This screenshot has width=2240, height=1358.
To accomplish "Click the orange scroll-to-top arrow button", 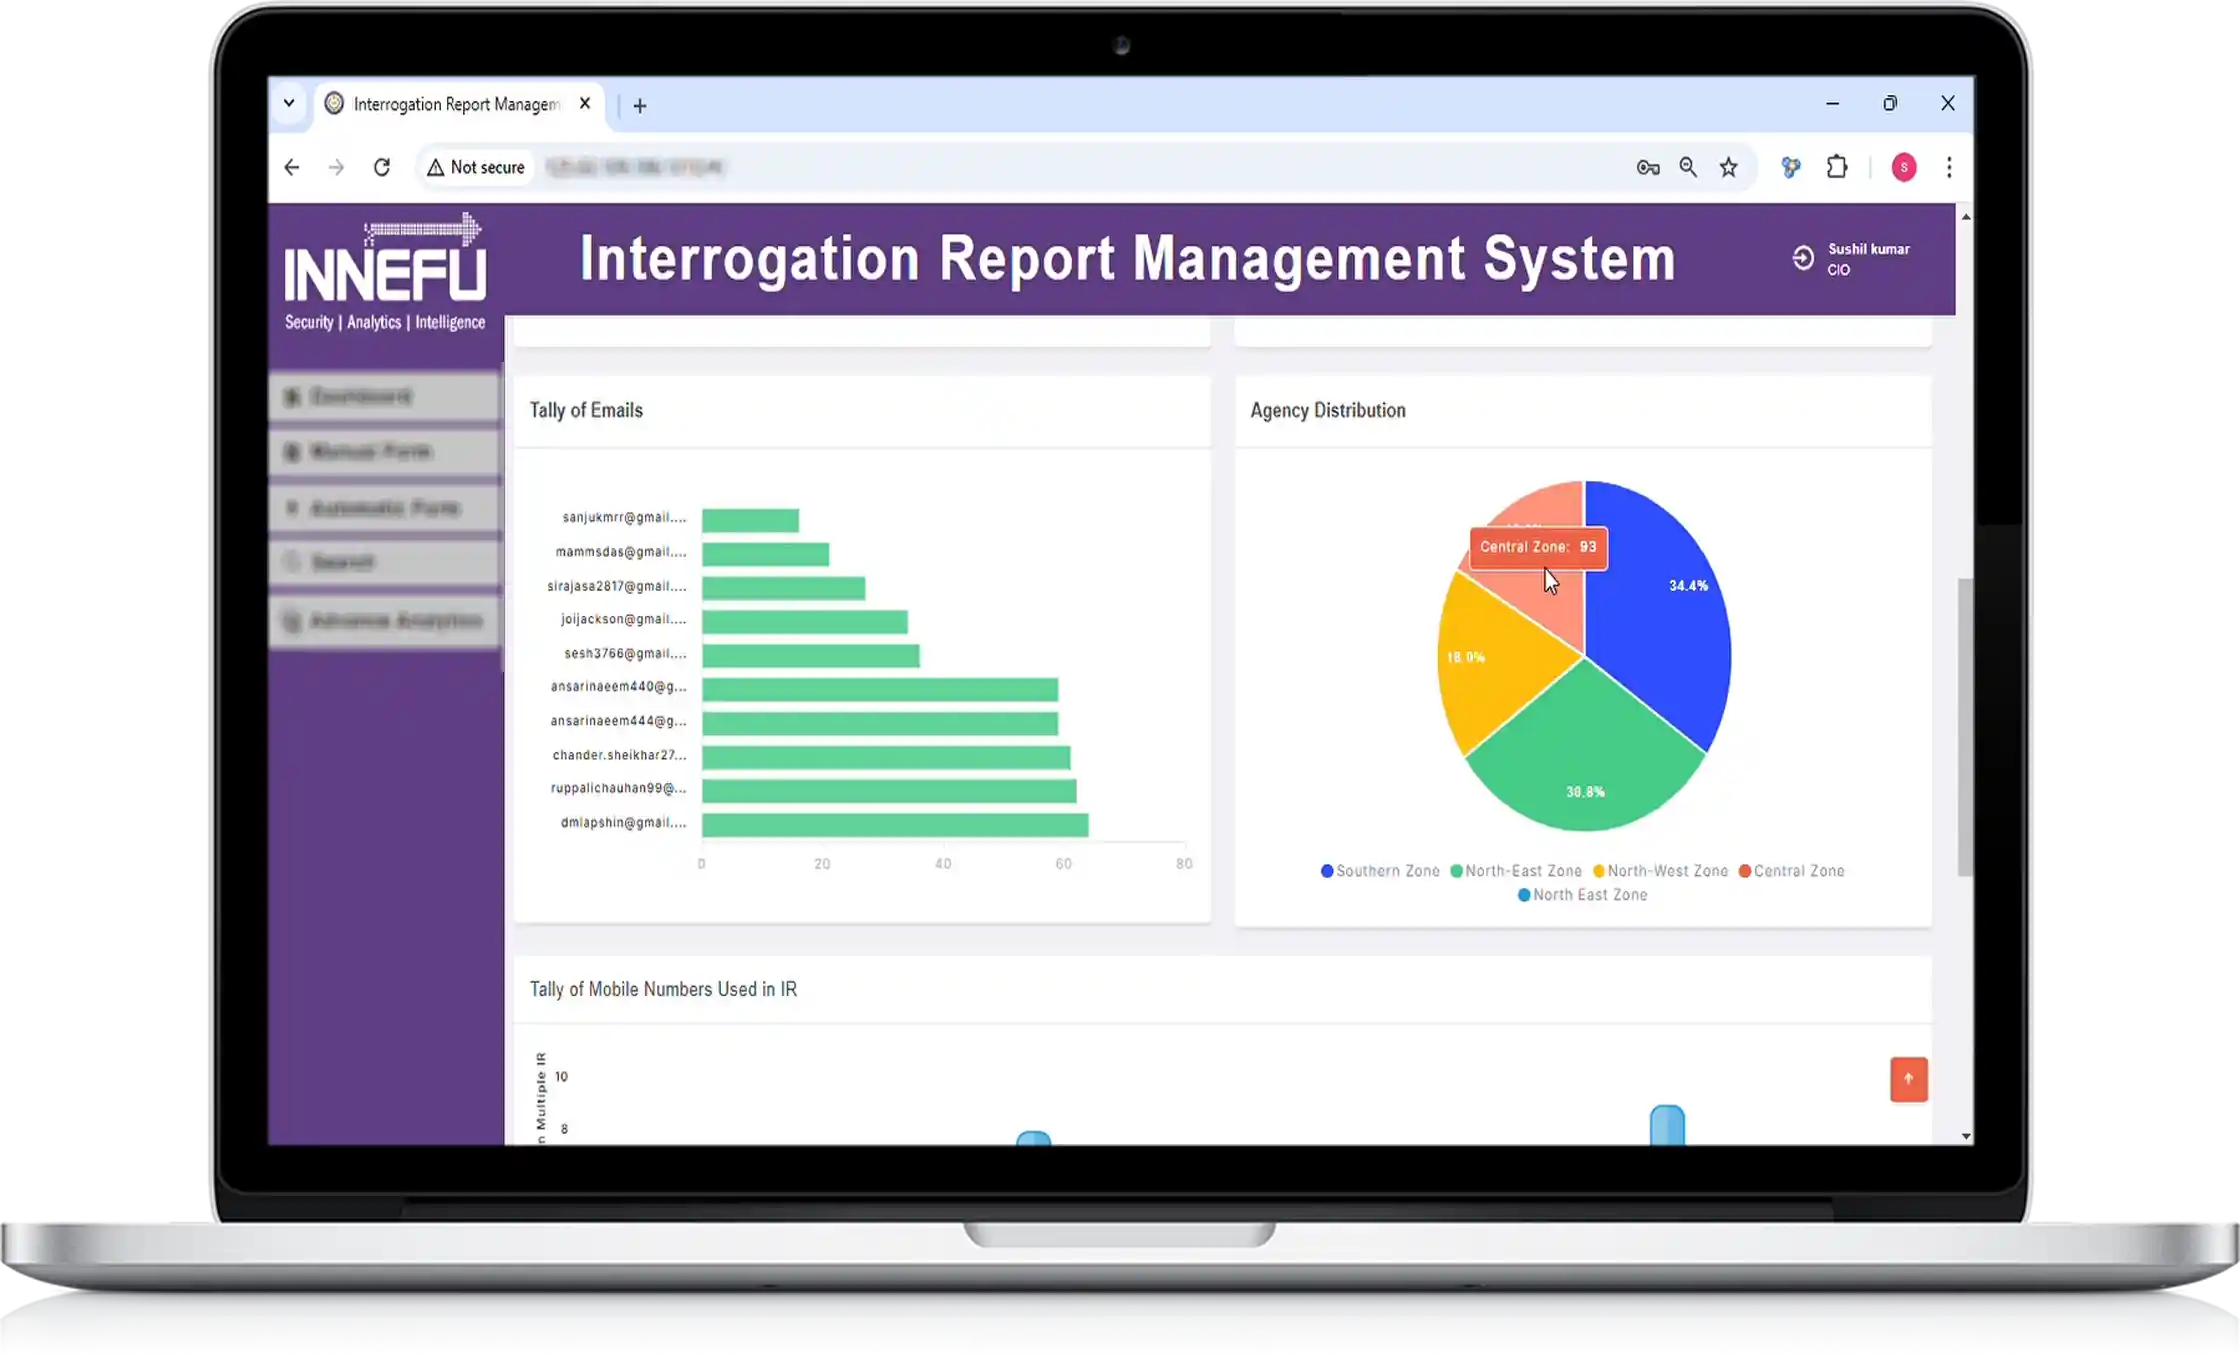I will [x=1909, y=1080].
